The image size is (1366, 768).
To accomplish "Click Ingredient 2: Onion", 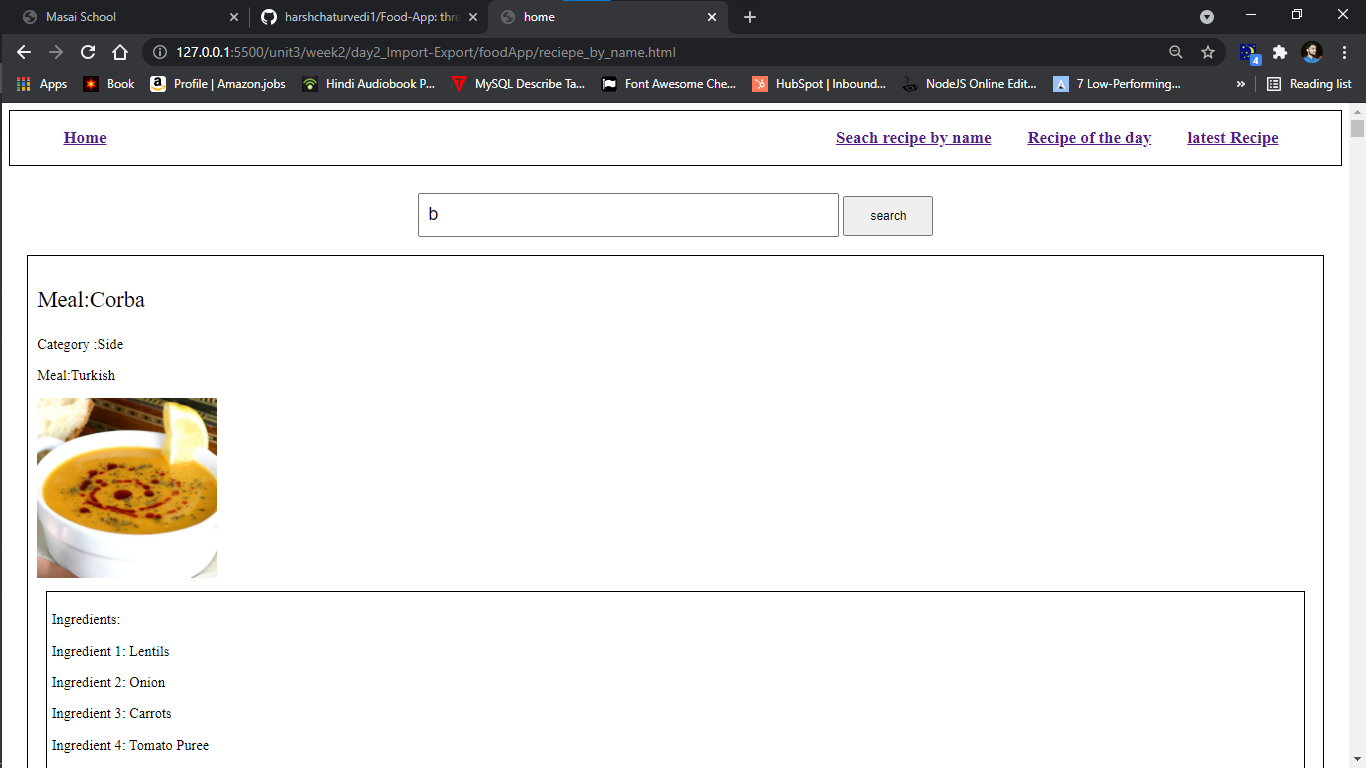I will click(109, 682).
